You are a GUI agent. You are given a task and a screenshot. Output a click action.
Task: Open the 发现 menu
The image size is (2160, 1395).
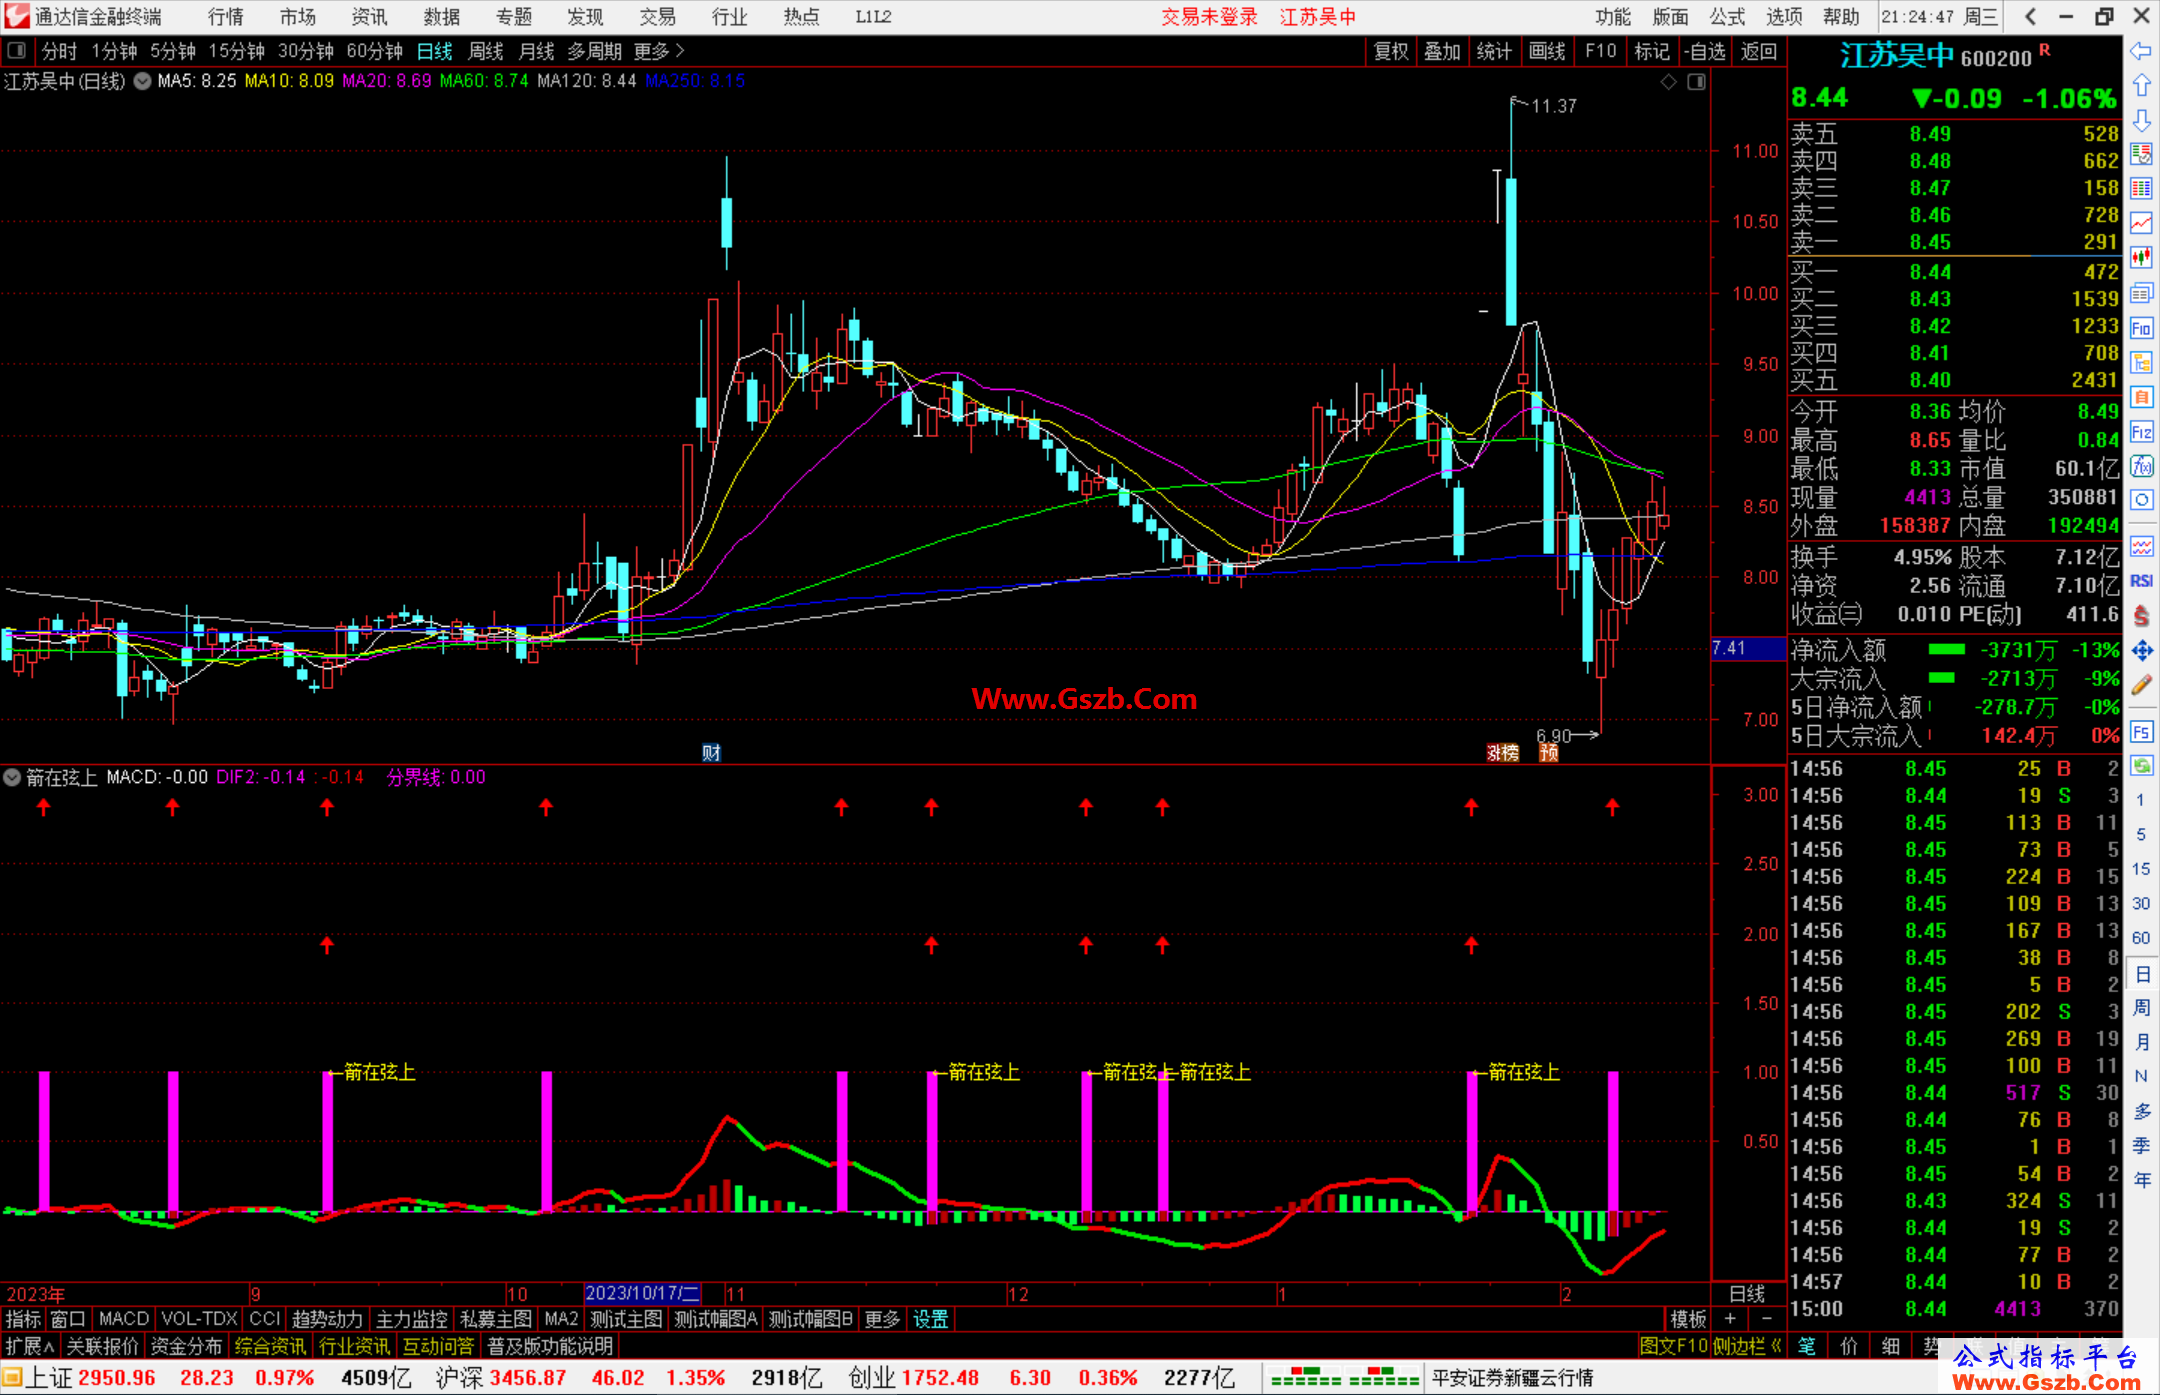click(585, 17)
